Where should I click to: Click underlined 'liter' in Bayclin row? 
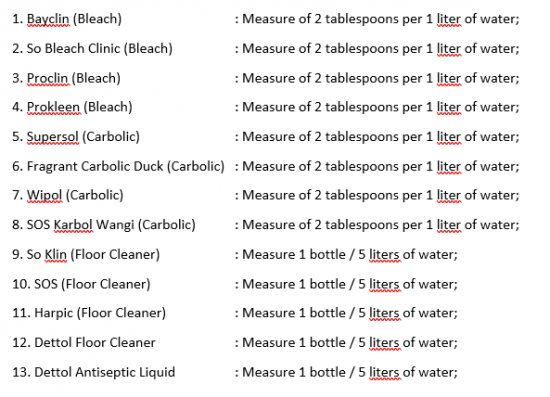click(x=449, y=19)
